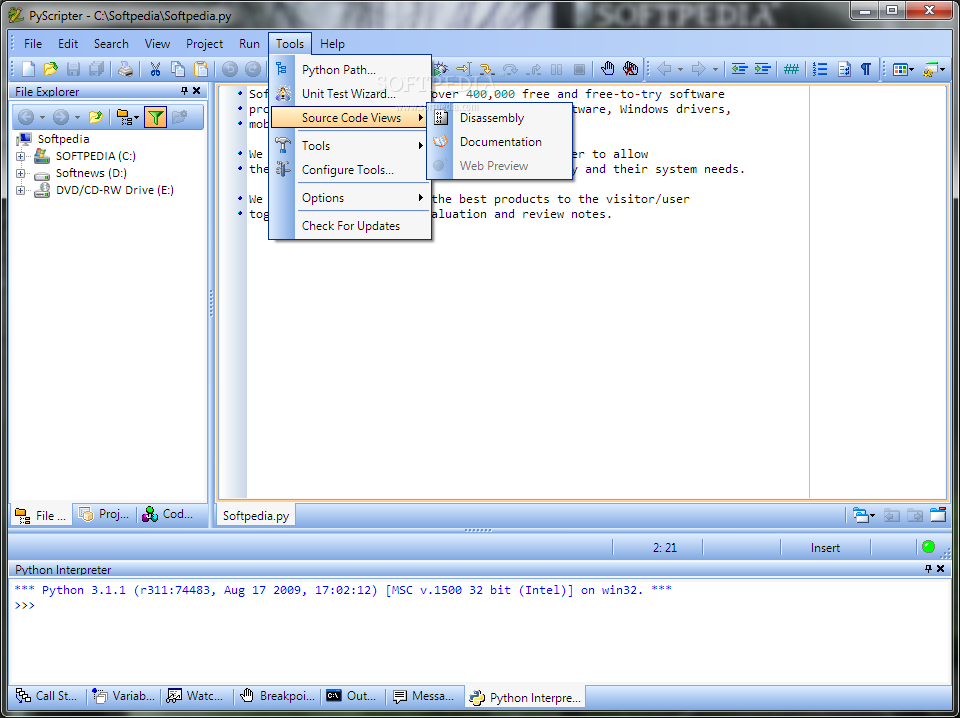Expand the Tools submenu entry
The height and width of the screenshot is (718, 960).
click(350, 146)
